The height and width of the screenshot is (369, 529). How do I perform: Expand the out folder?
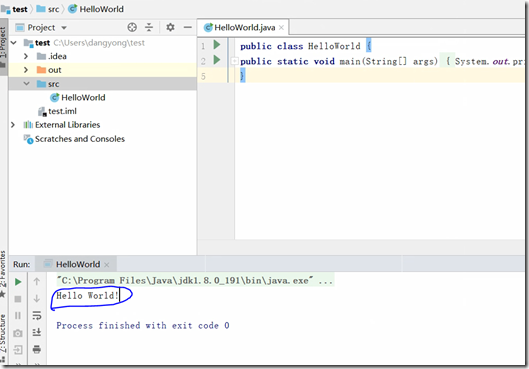[26, 70]
